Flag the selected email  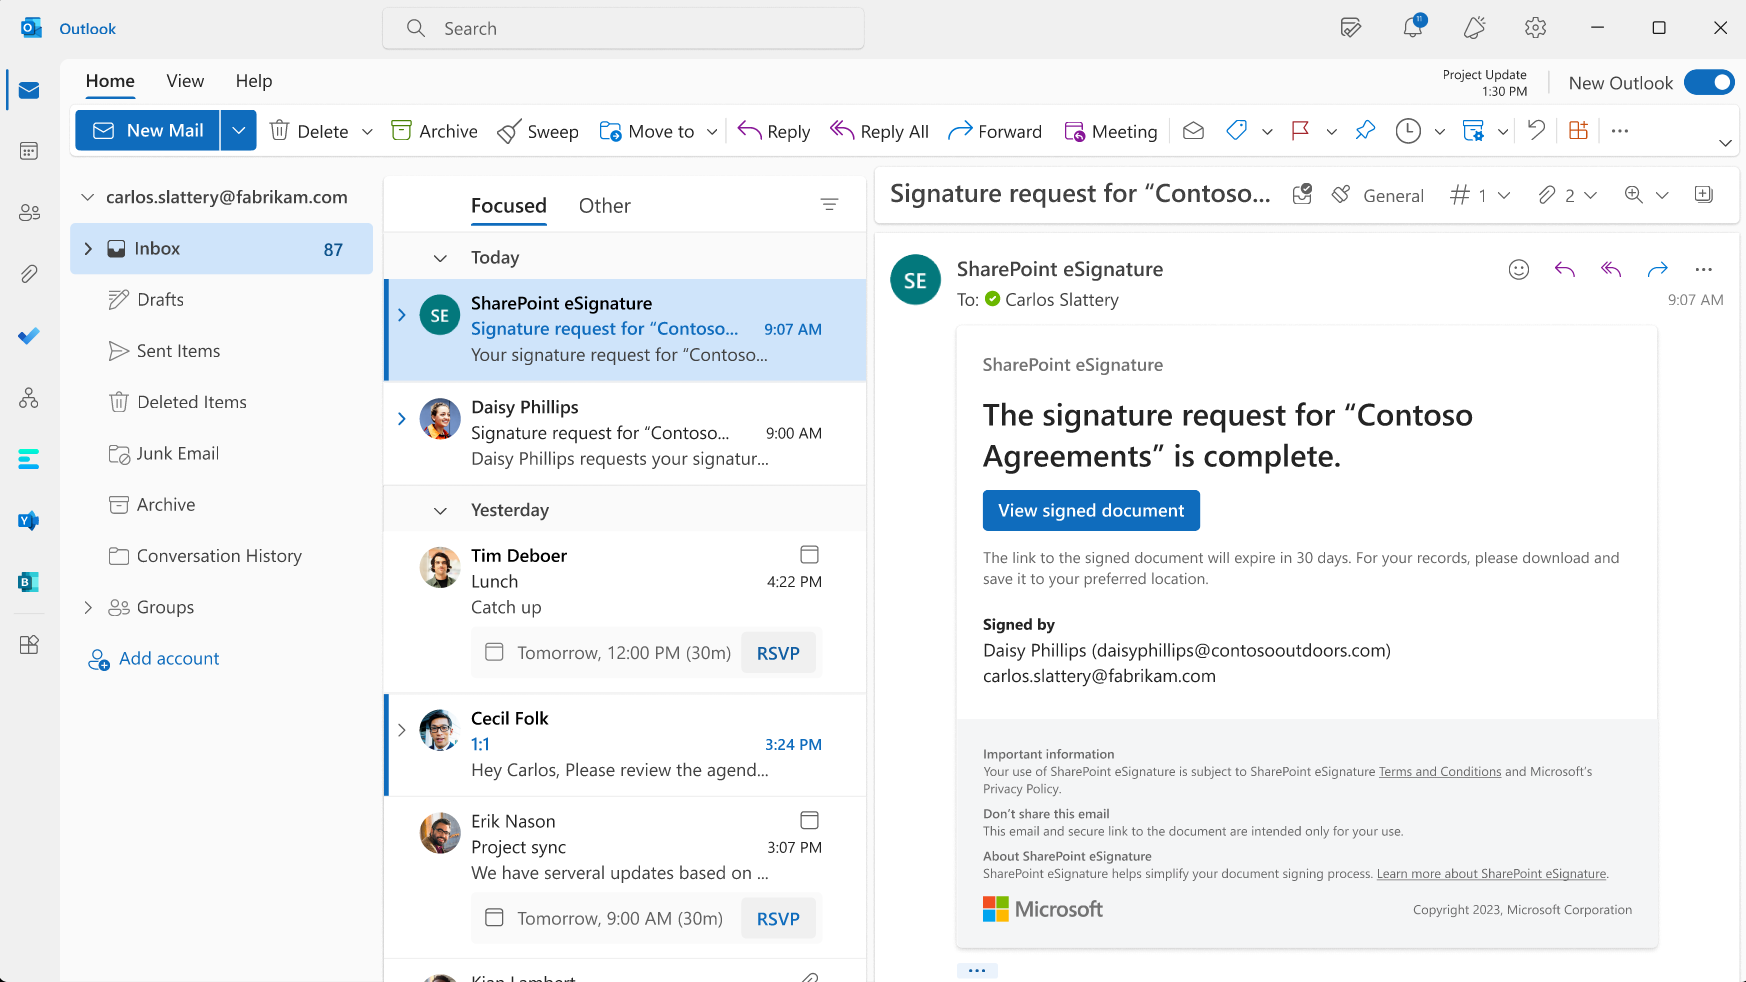pyautogui.click(x=1299, y=130)
